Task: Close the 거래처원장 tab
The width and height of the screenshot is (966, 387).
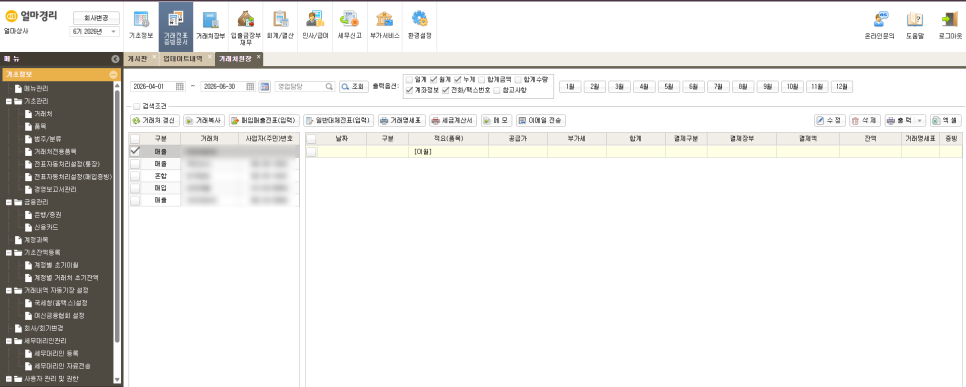Action: coord(258,57)
